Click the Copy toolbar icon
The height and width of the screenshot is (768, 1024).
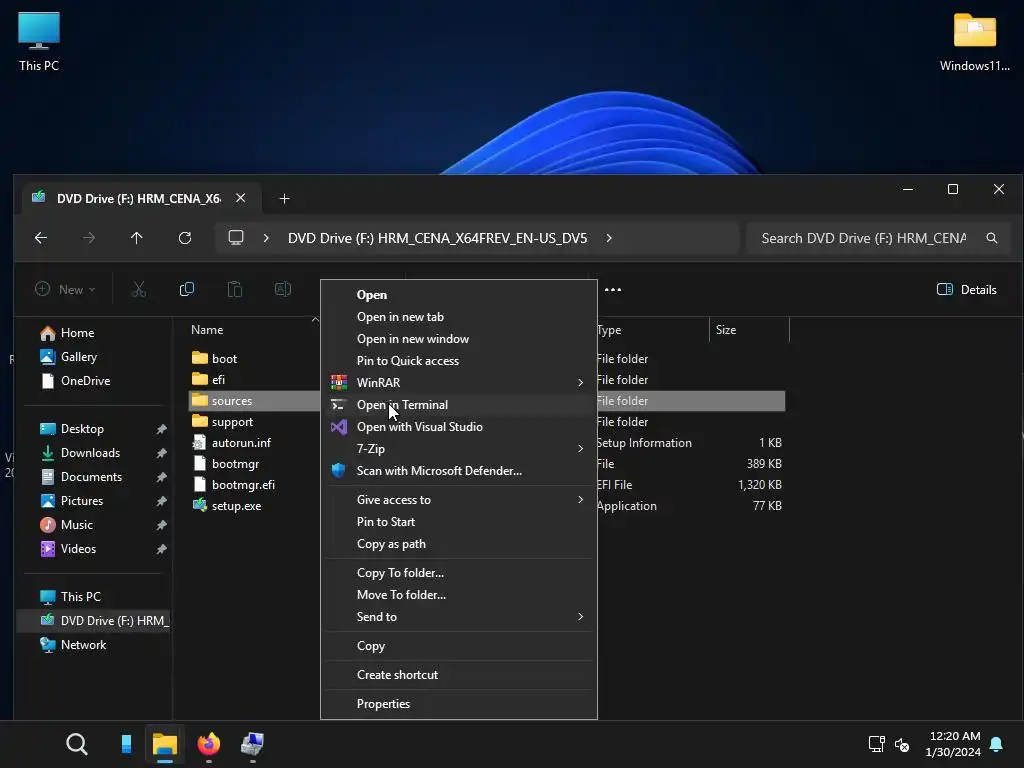tap(187, 289)
